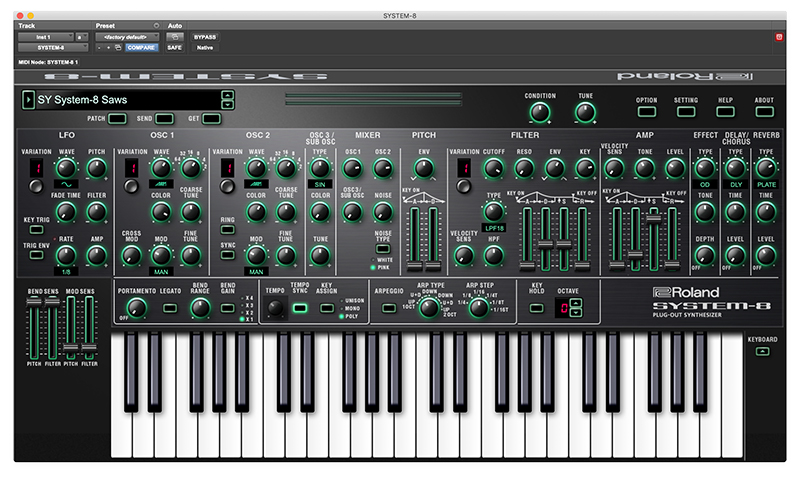Click the Arp Type selector knob
Viewport: 800px width, 478px height.
429,308
